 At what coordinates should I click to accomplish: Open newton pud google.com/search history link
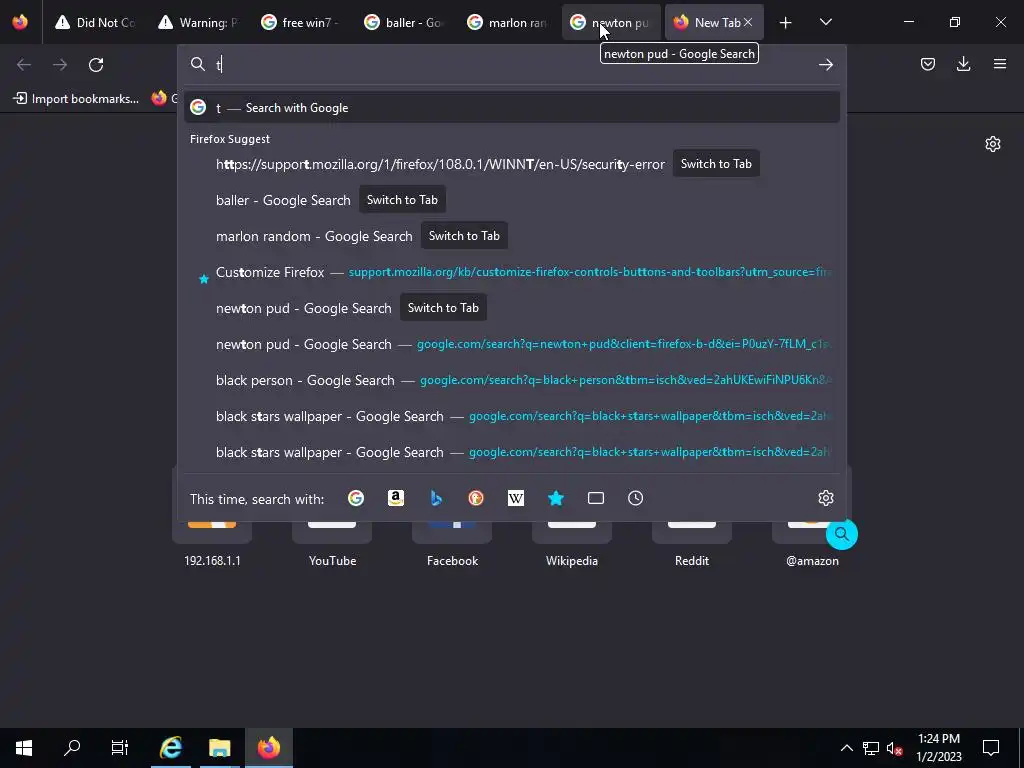(512, 344)
